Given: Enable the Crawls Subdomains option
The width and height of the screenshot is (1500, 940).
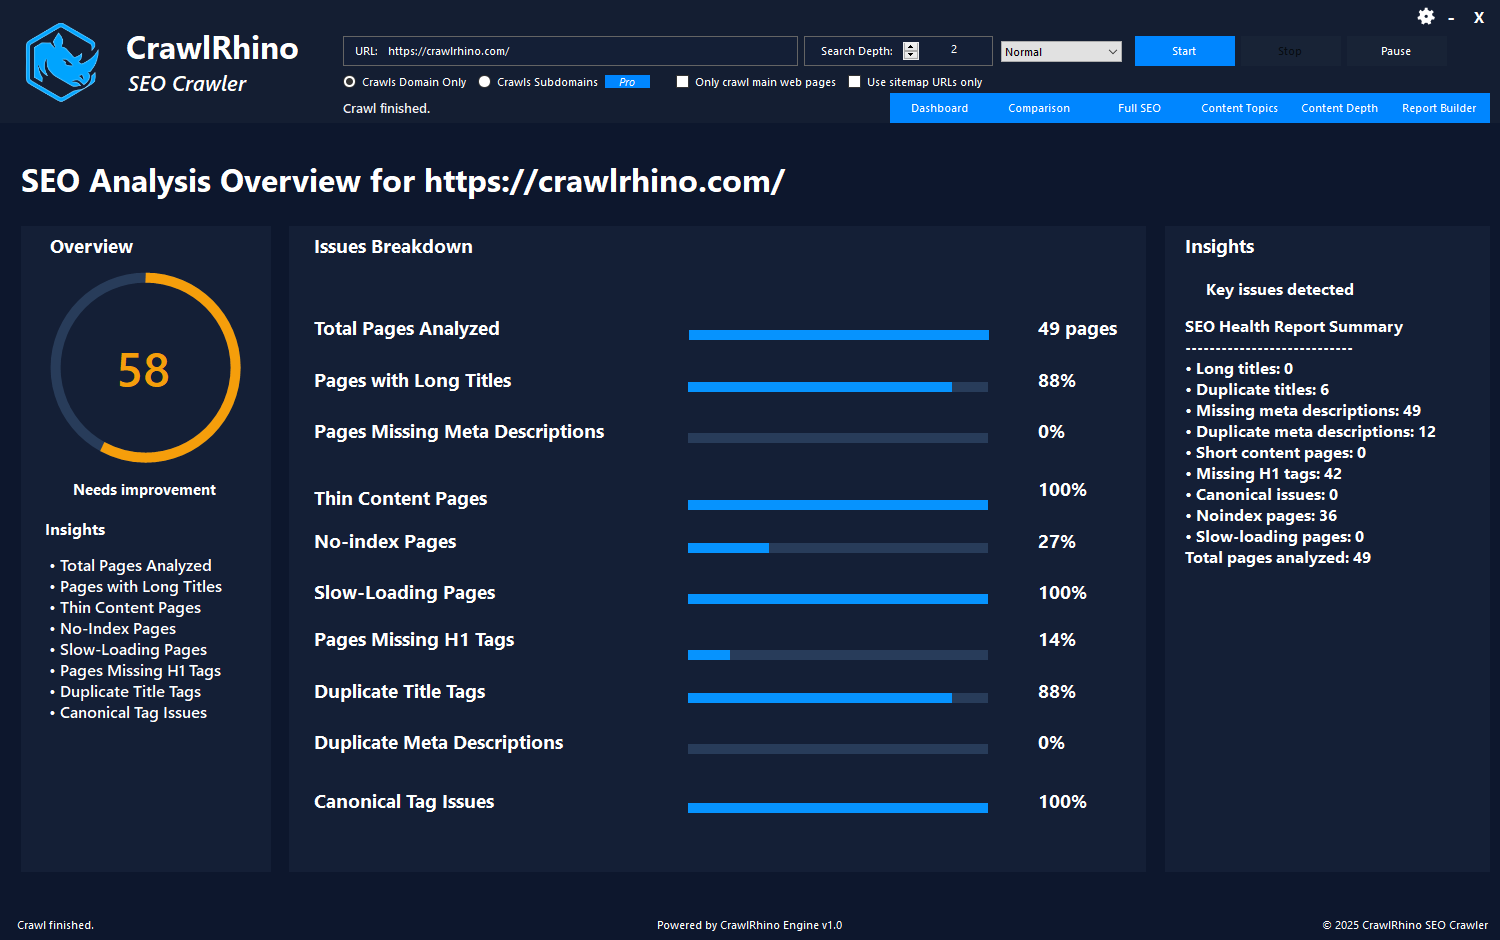Looking at the screenshot, I should click(484, 82).
